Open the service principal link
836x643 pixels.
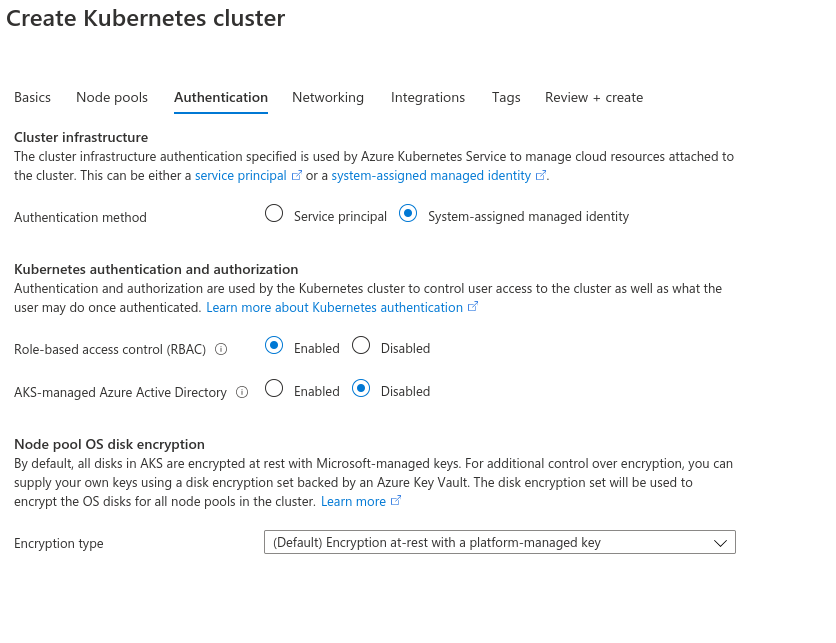pos(241,175)
